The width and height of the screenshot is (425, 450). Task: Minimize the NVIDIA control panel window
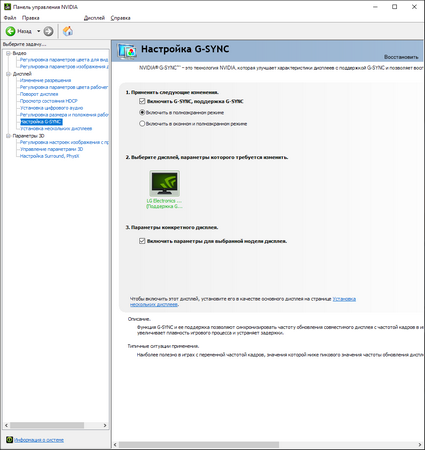(x=375, y=7)
